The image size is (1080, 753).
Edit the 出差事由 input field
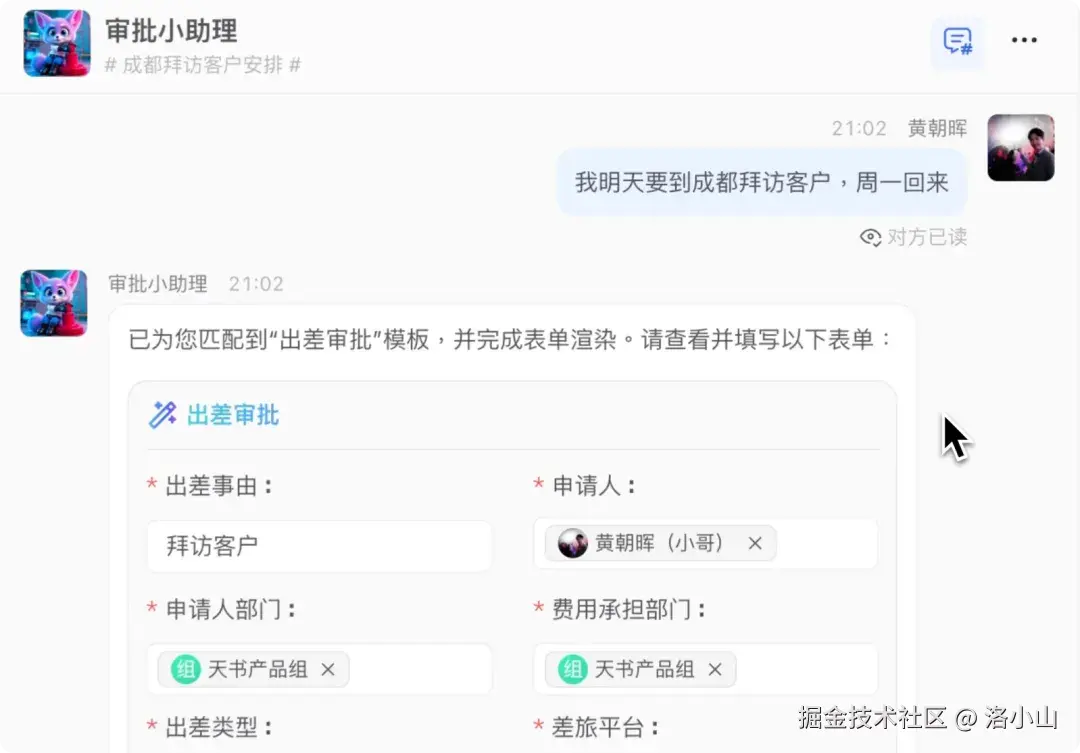pos(319,546)
